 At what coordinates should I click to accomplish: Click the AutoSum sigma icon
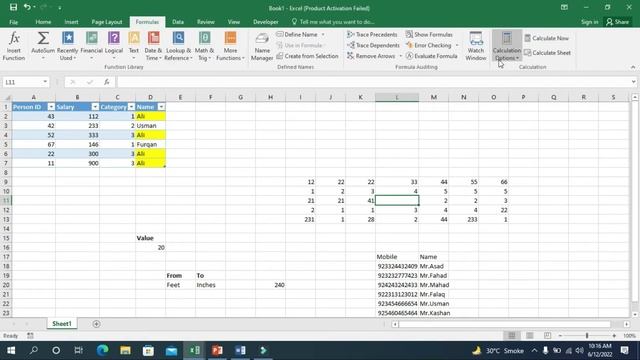tap(43, 38)
